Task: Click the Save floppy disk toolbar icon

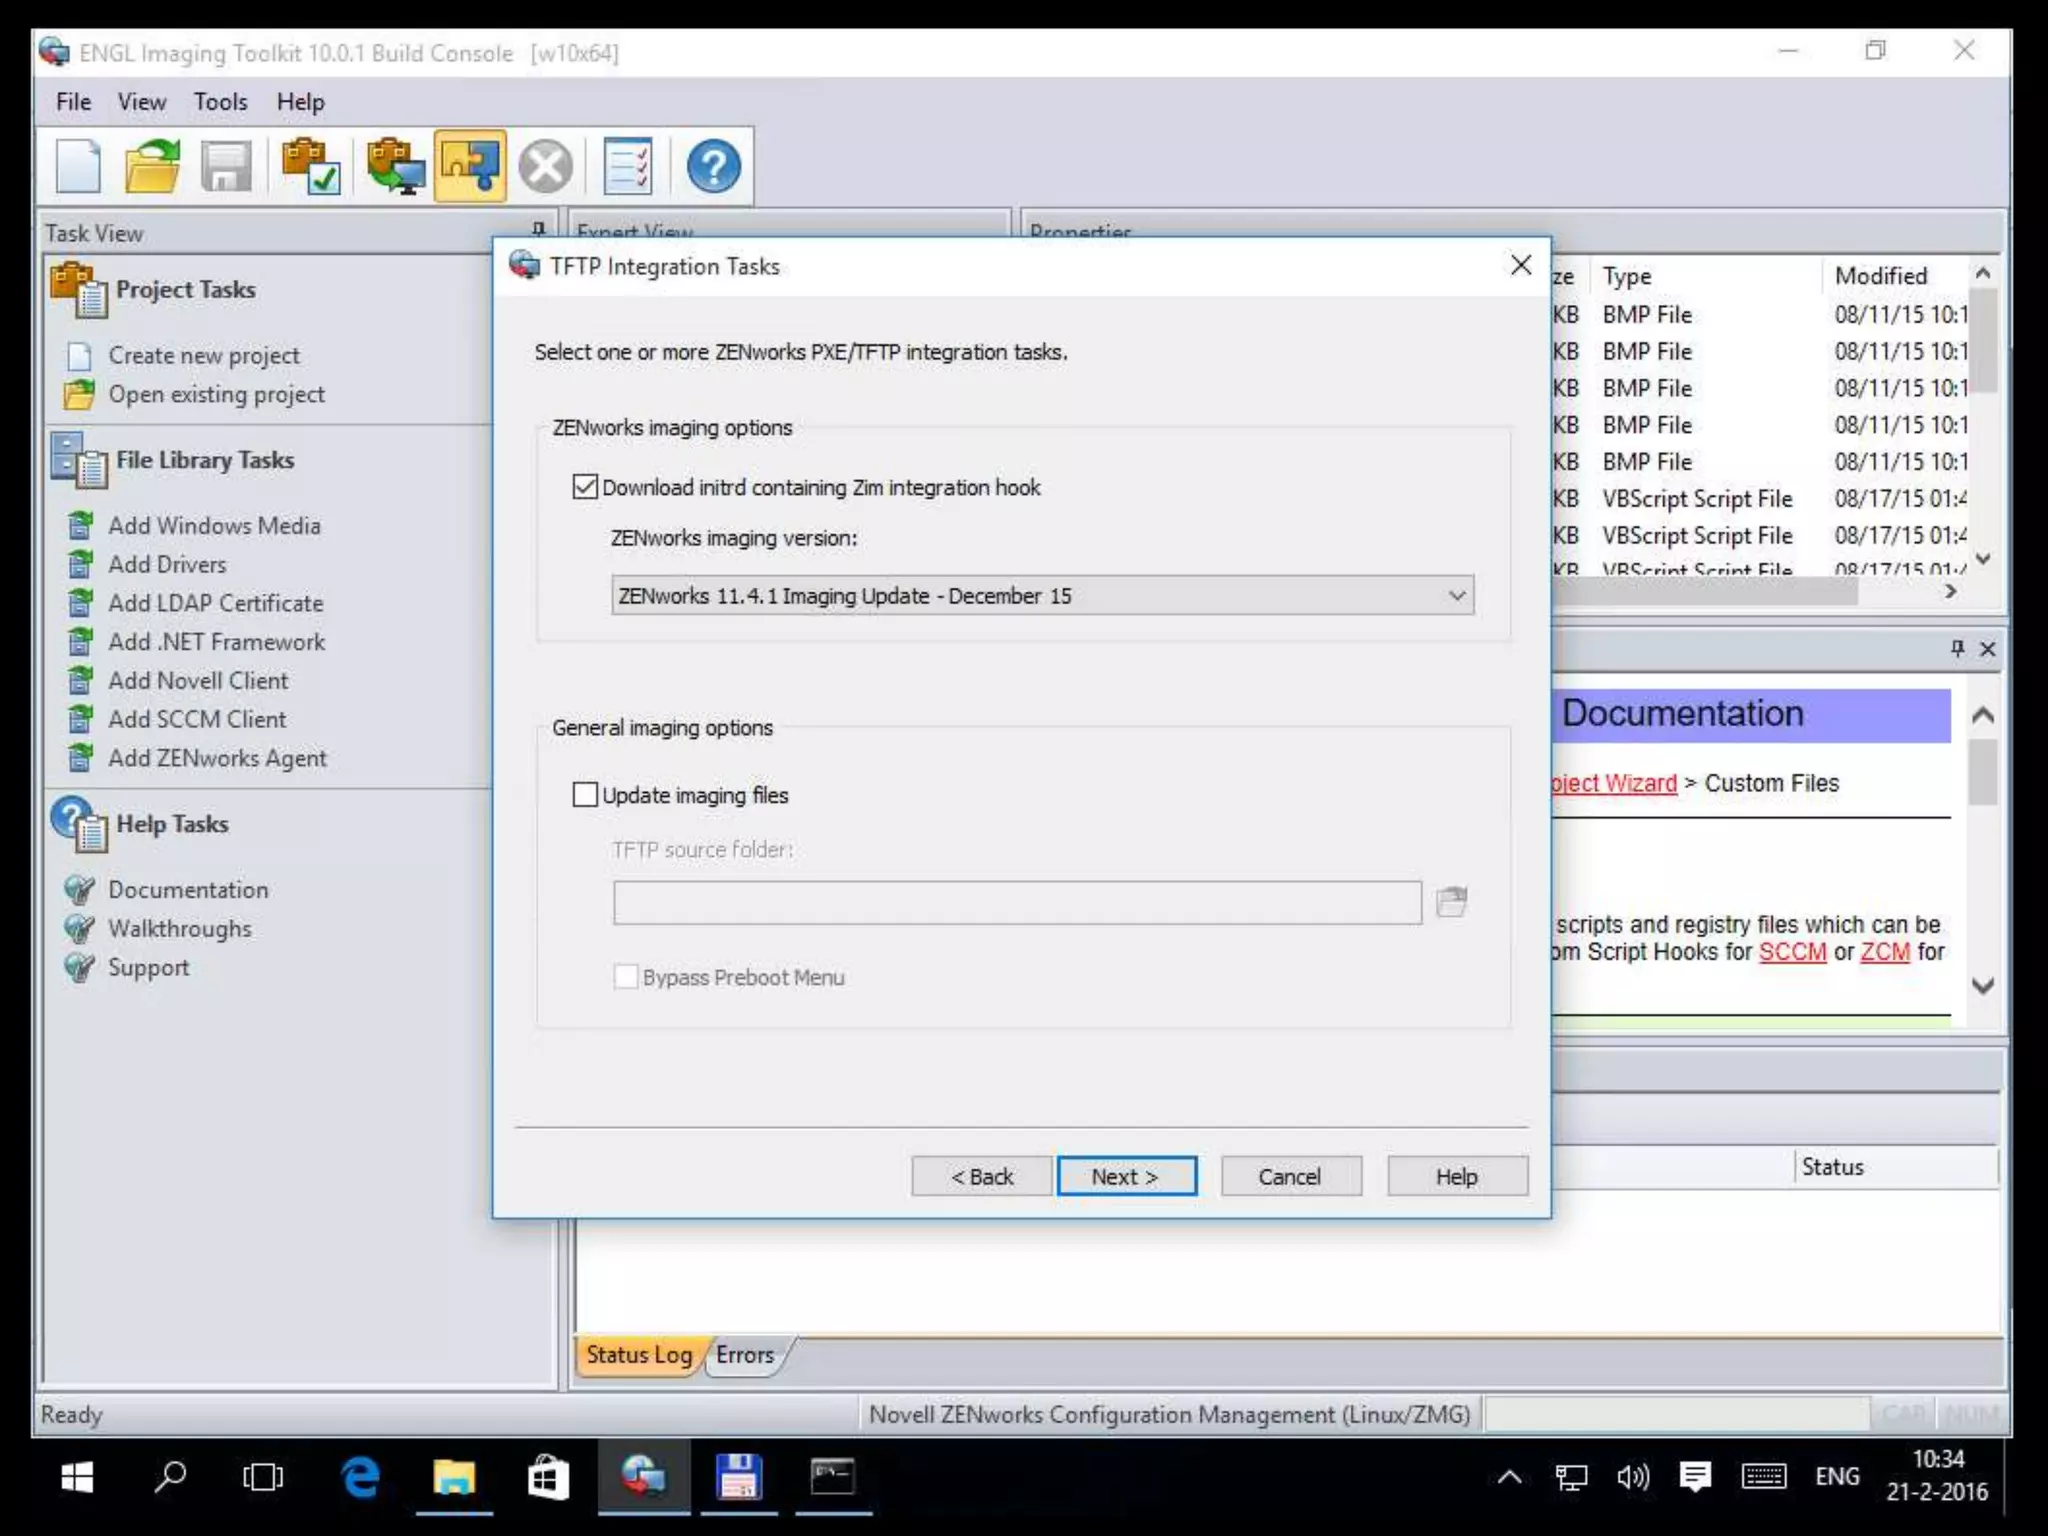Action: click(x=227, y=166)
